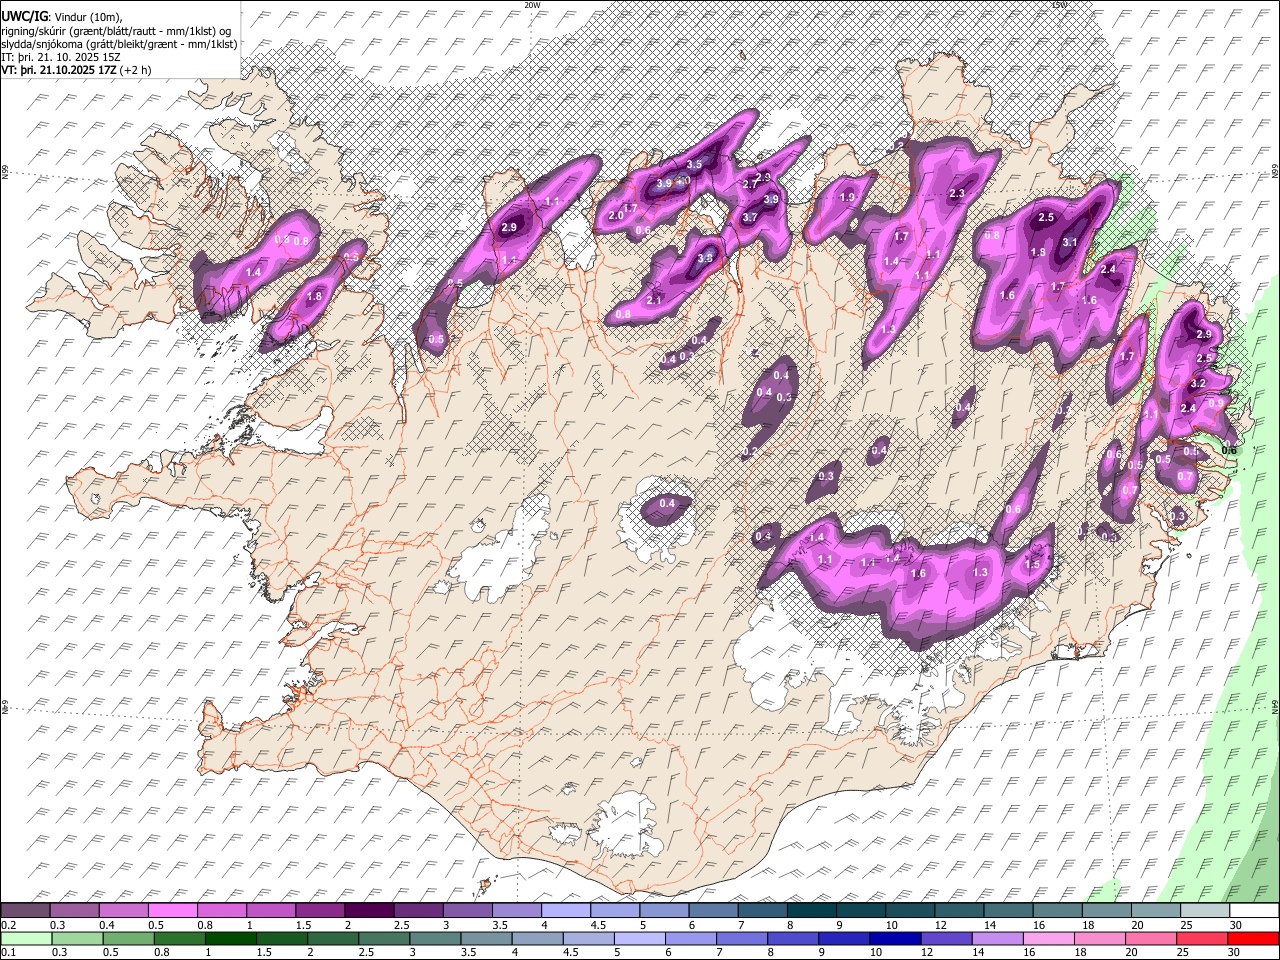Click the "2.1" value on the map
This screenshot has height=960, width=1280.
(x=655, y=300)
